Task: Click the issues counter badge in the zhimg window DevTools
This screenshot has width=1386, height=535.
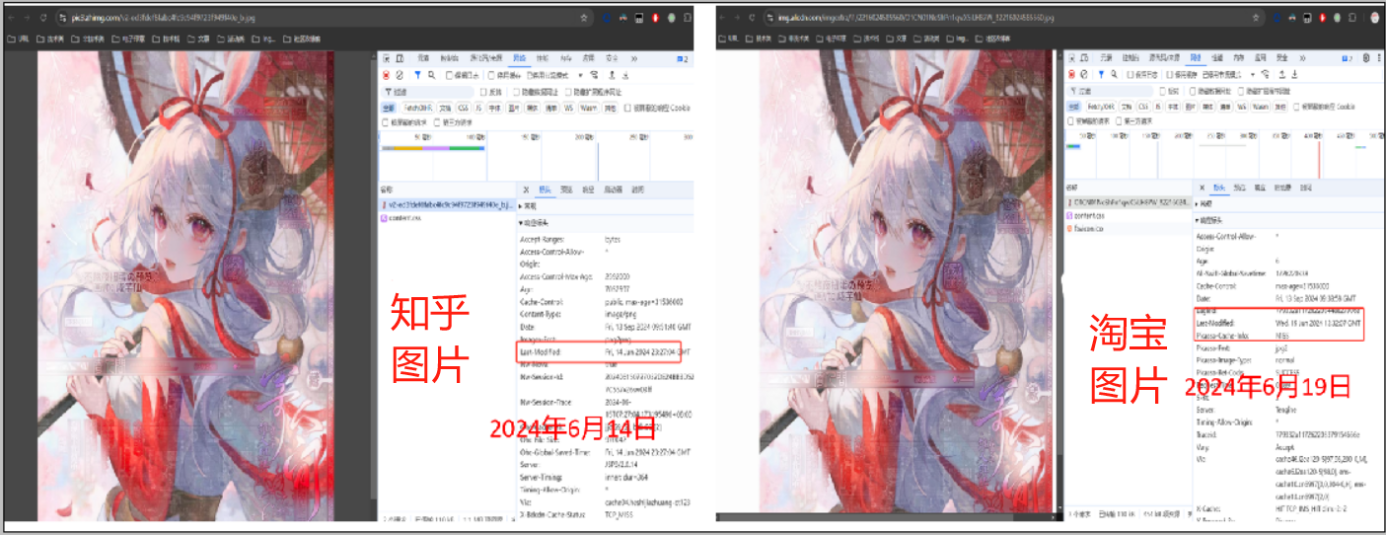Action: (x=683, y=59)
